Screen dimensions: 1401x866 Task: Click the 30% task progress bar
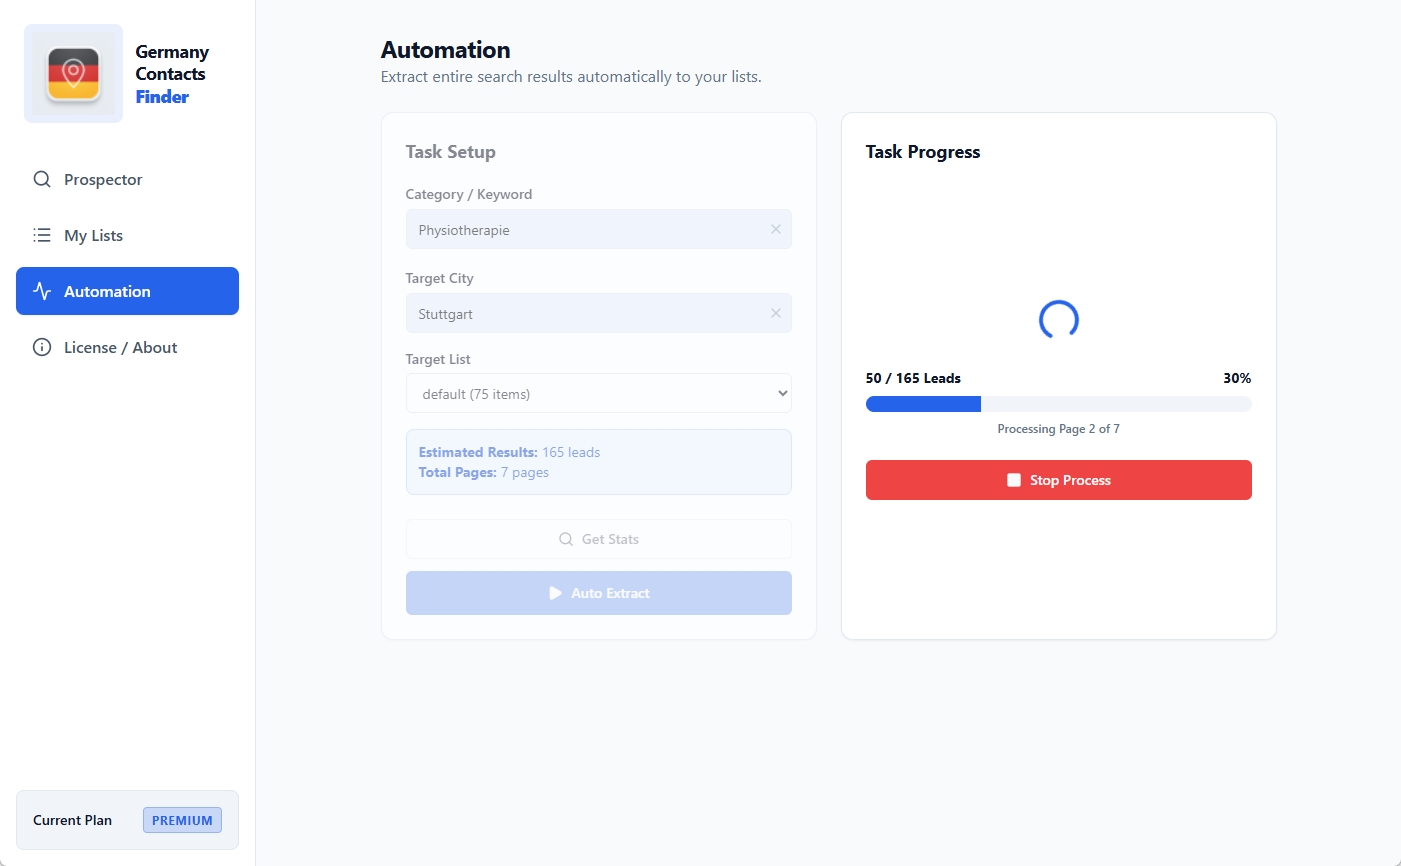pos(1058,403)
